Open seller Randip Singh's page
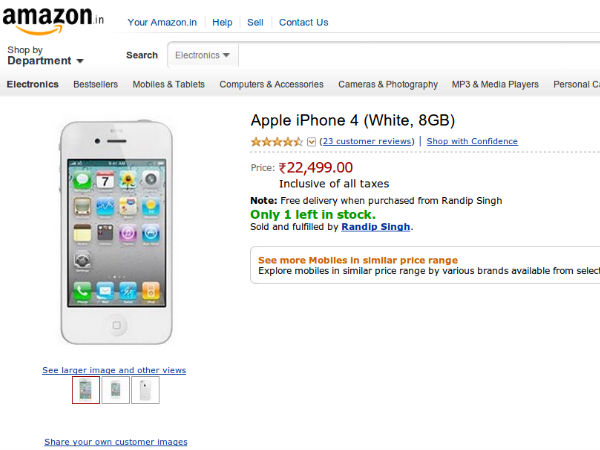The height and width of the screenshot is (450, 600). pos(375,227)
